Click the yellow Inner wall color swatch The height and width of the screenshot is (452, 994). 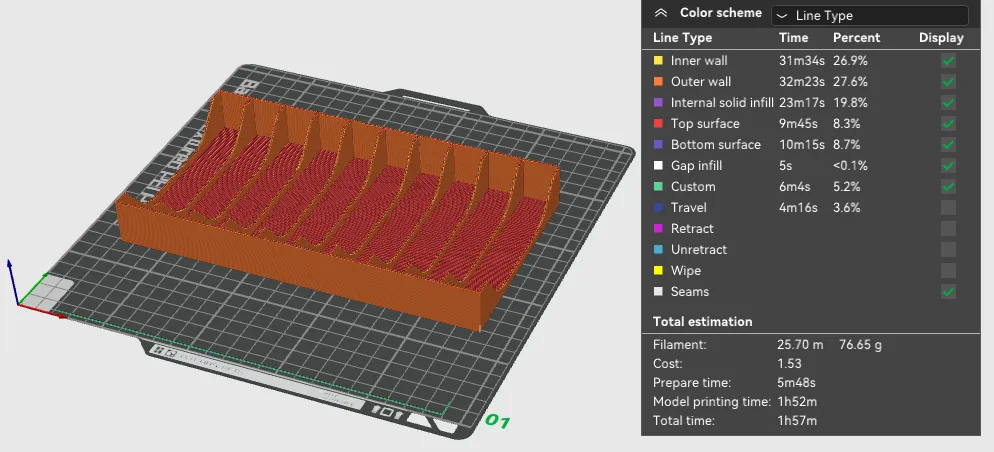point(658,61)
